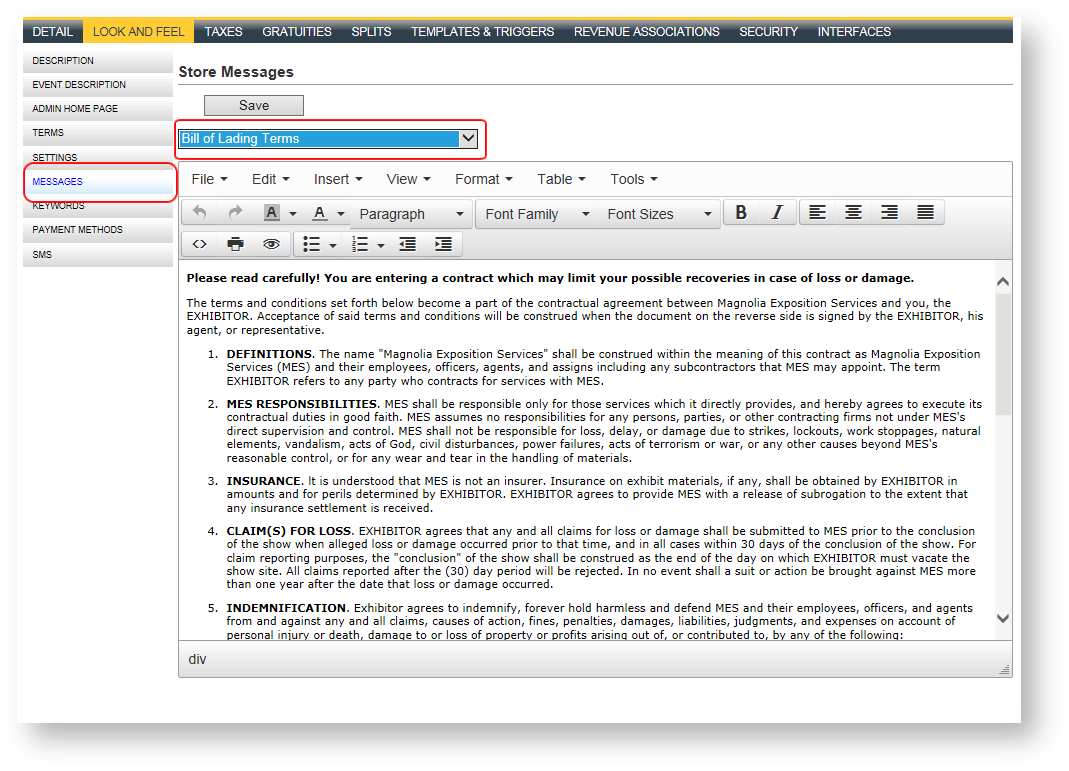Click the Save button
1069x771 pixels.
click(x=253, y=105)
